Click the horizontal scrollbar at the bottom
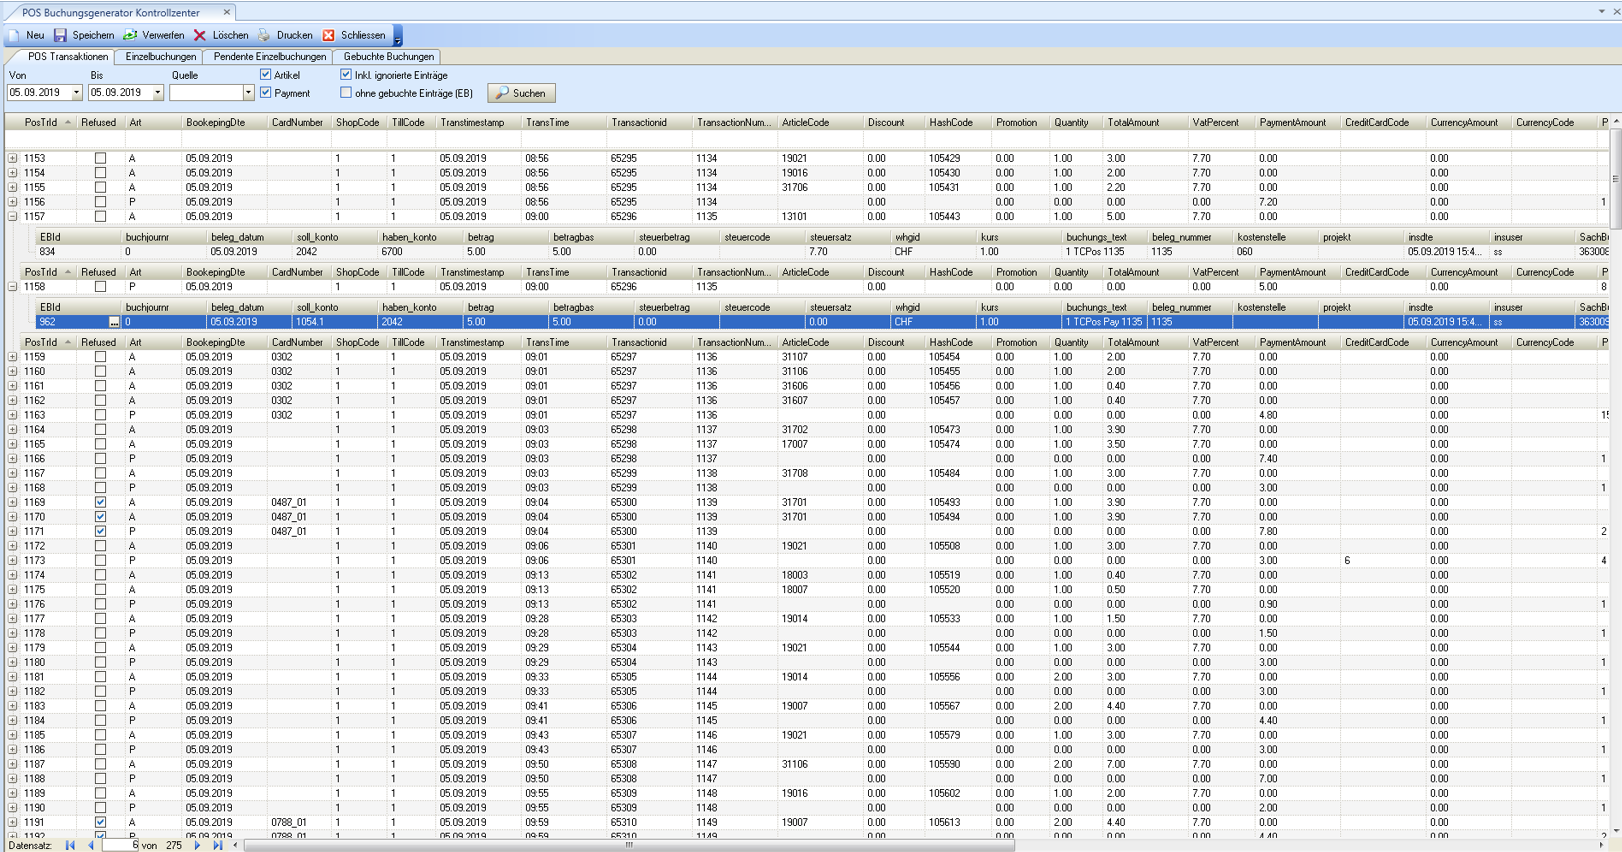Image resolution: width=1622 pixels, height=852 pixels. click(x=628, y=845)
